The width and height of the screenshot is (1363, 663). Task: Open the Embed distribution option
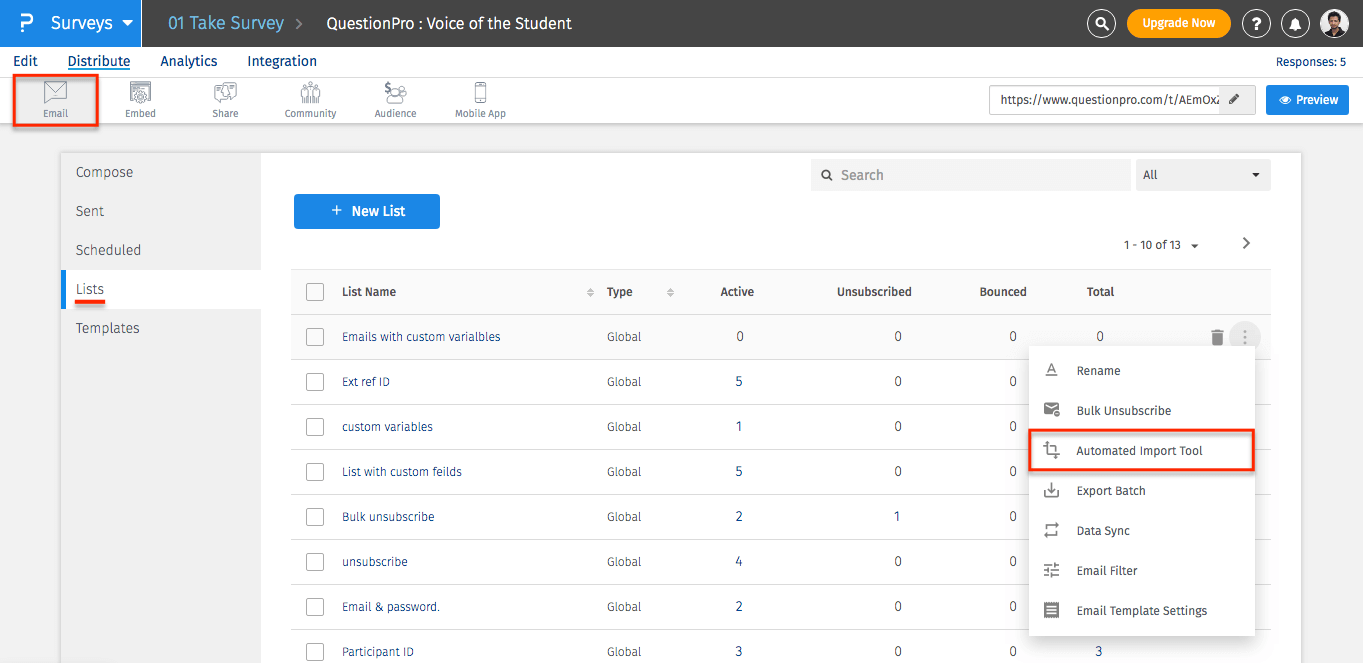pyautogui.click(x=140, y=99)
